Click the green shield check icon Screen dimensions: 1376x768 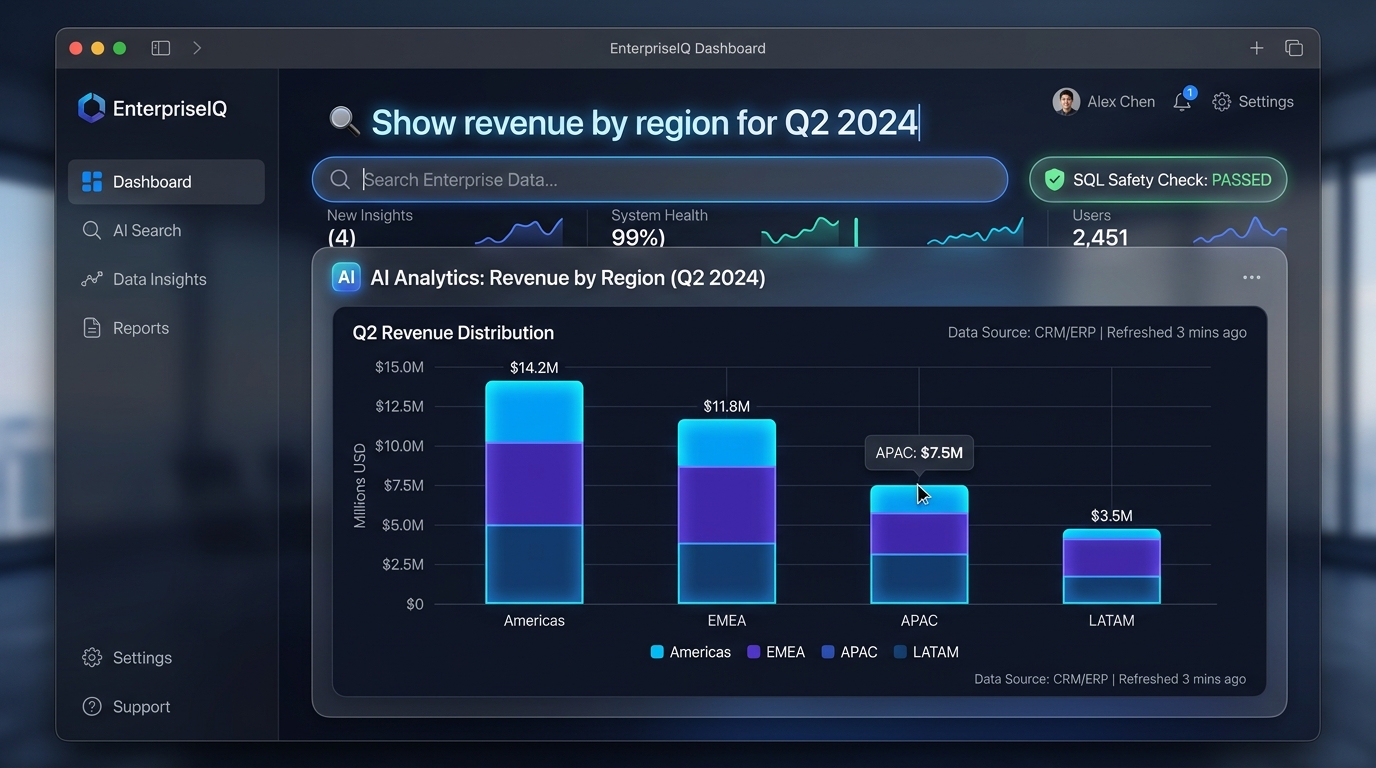tap(1054, 180)
